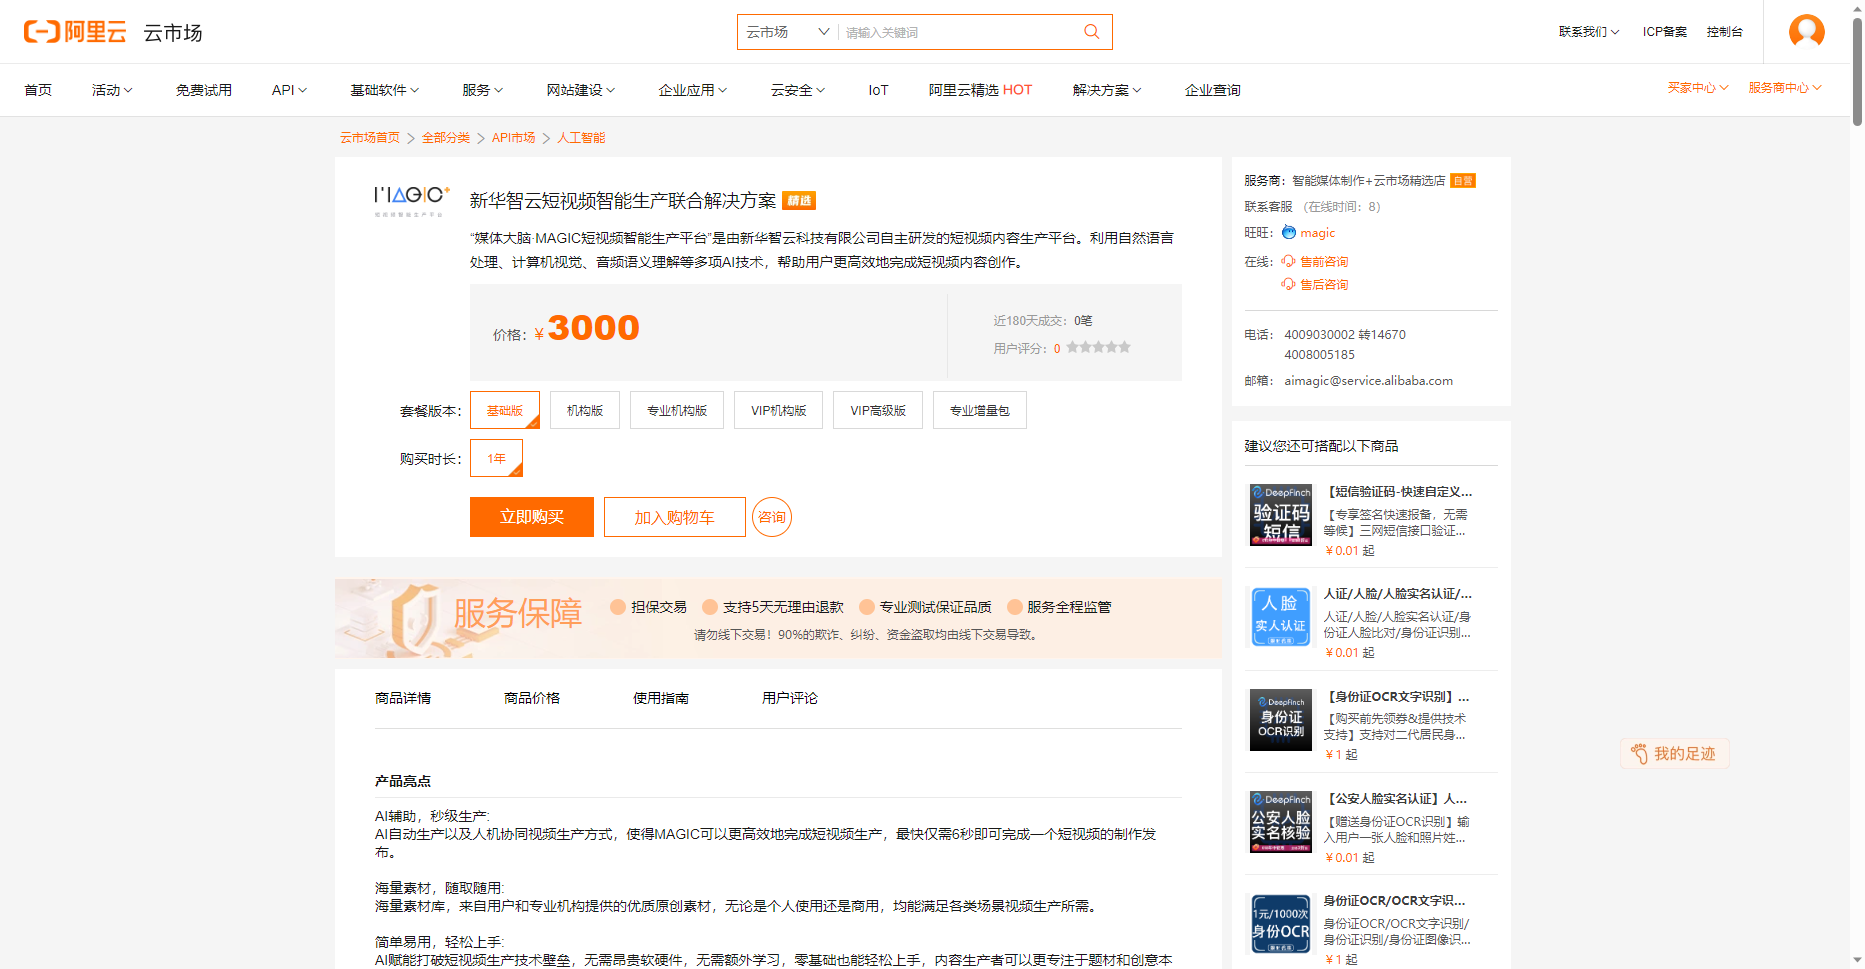Click the MAGIC product logo
Viewport: 1865px width, 969px height.
pos(412,200)
